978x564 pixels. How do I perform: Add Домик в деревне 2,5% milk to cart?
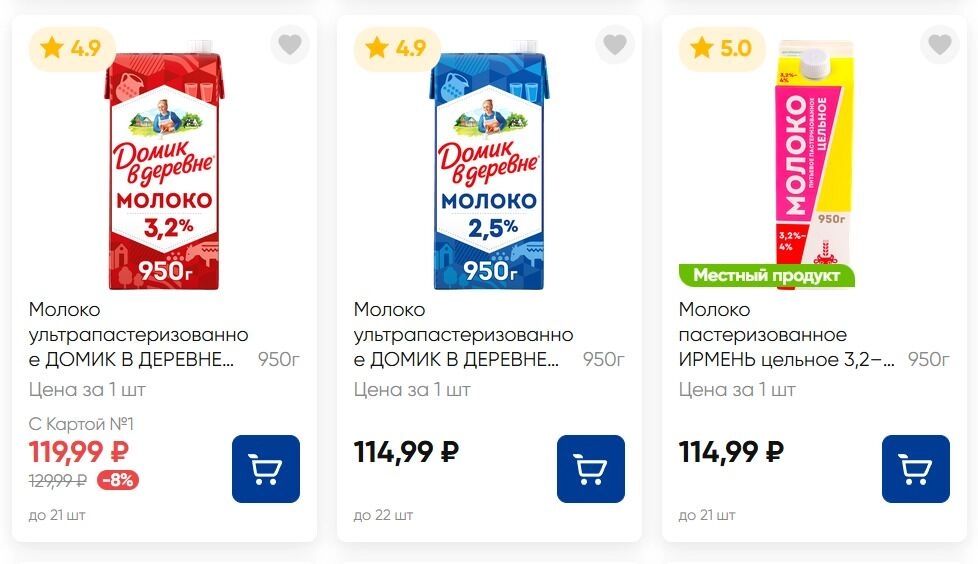(x=590, y=468)
